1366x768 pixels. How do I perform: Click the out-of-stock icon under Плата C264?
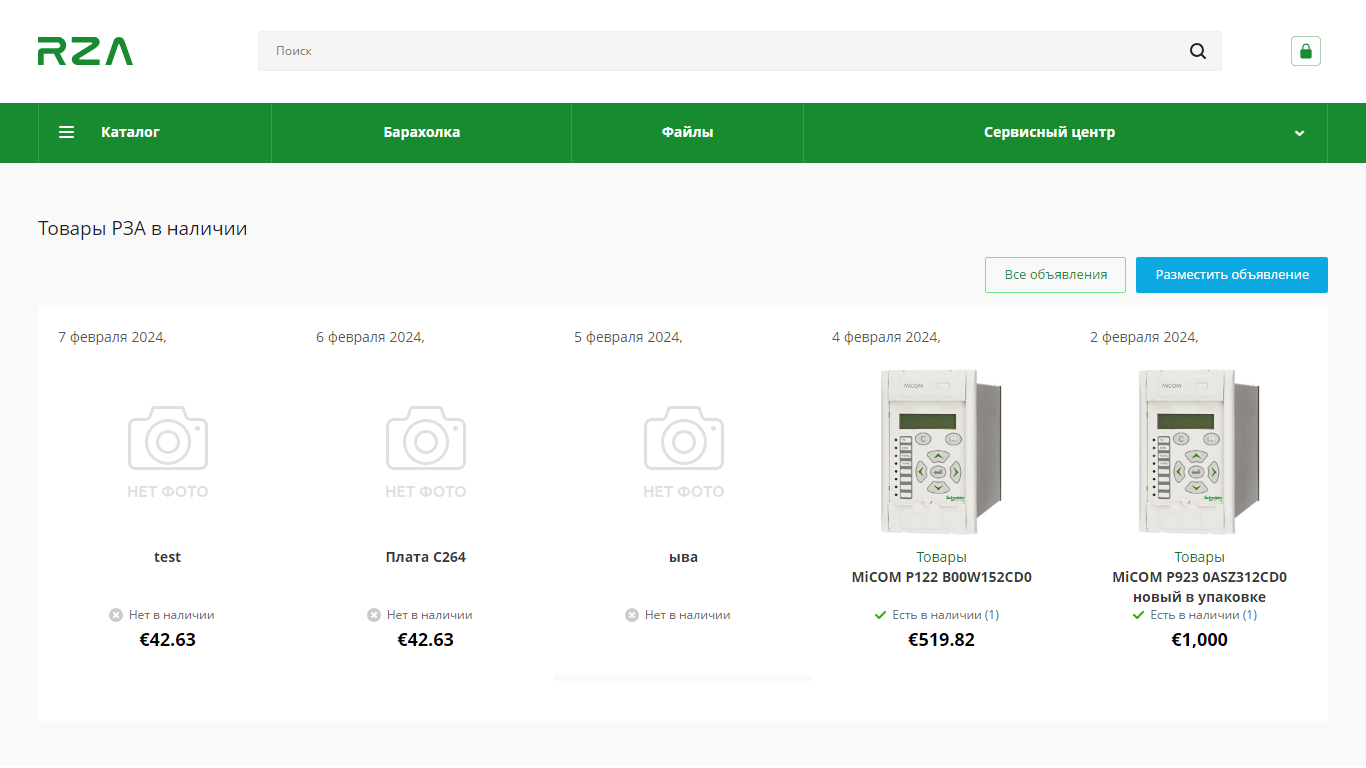click(x=374, y=615)
